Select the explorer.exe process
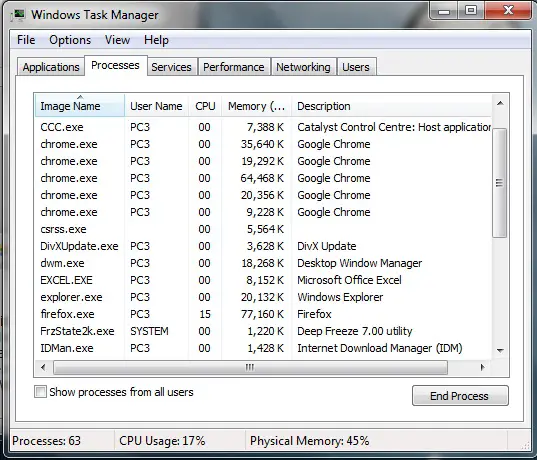The height and width of the screenshot is (460, 537). pos(263,297)
